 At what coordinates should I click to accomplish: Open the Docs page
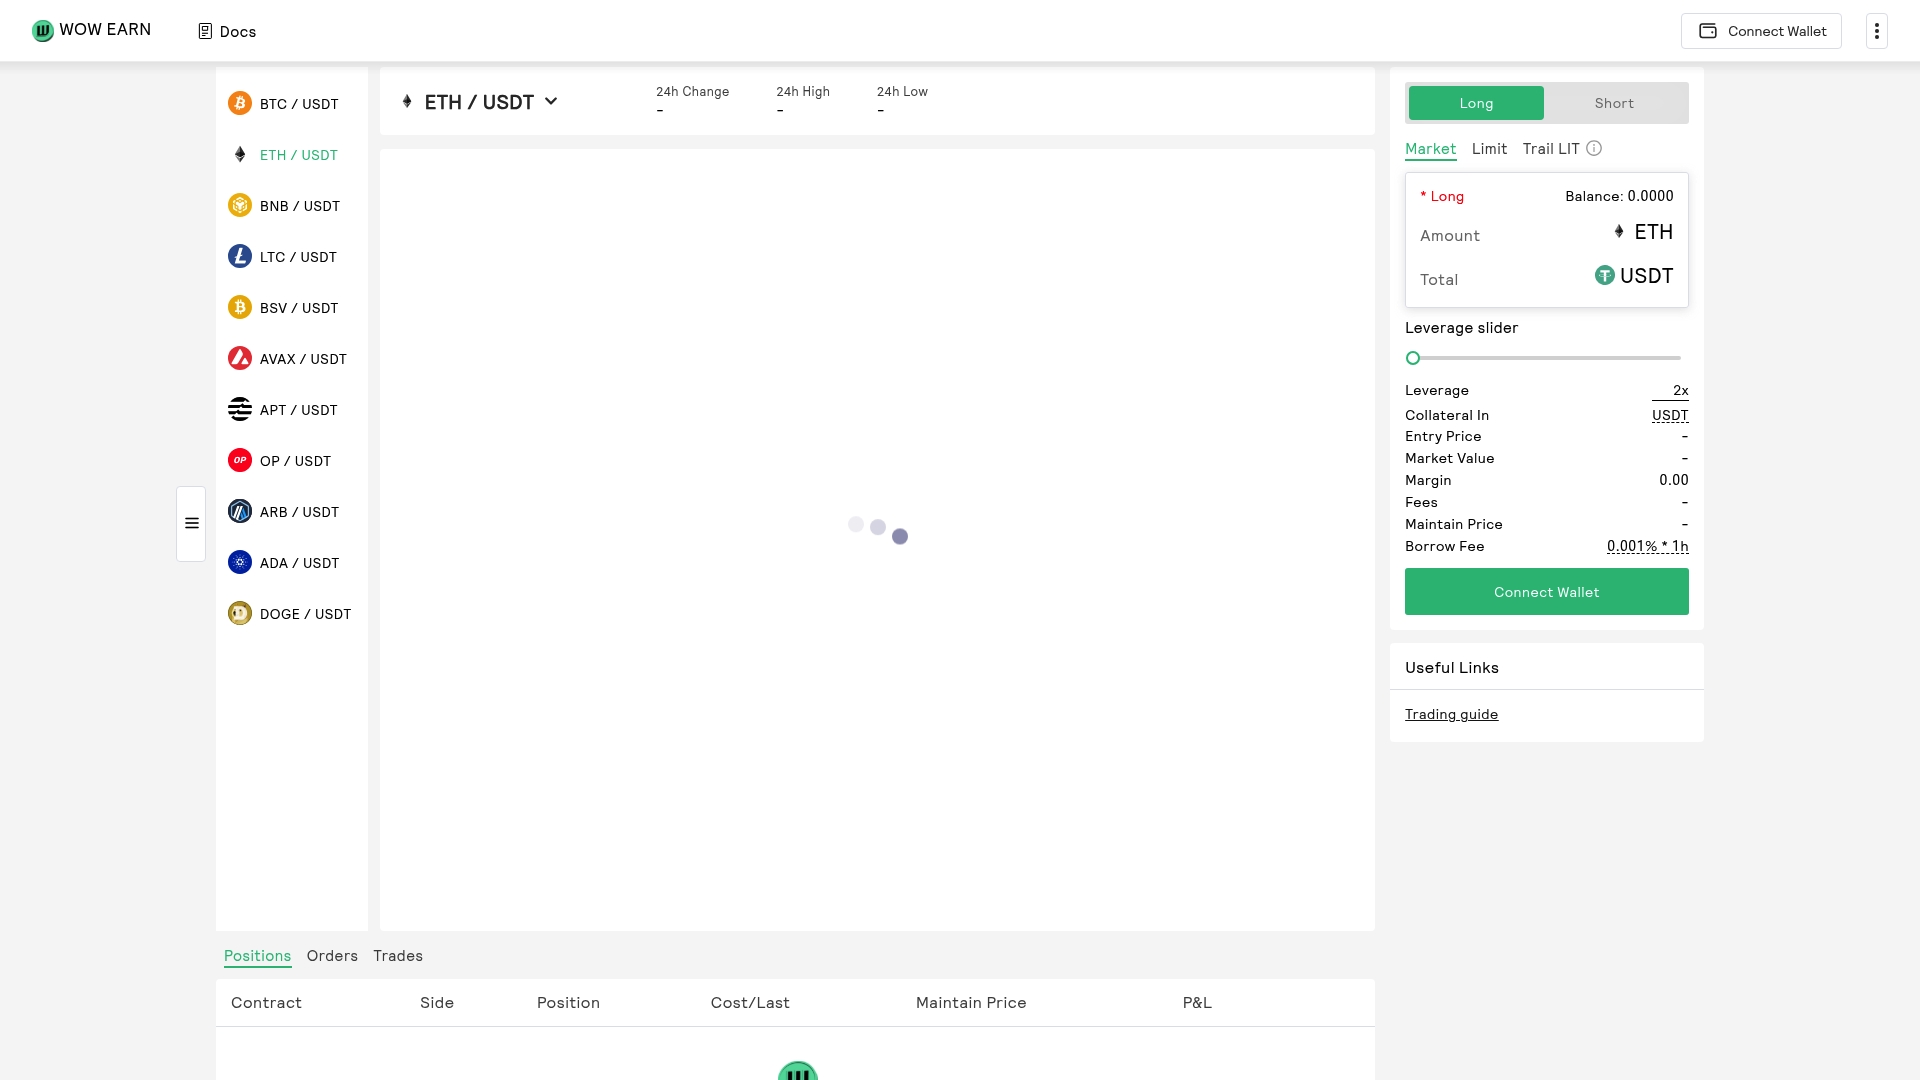(225, 31)
